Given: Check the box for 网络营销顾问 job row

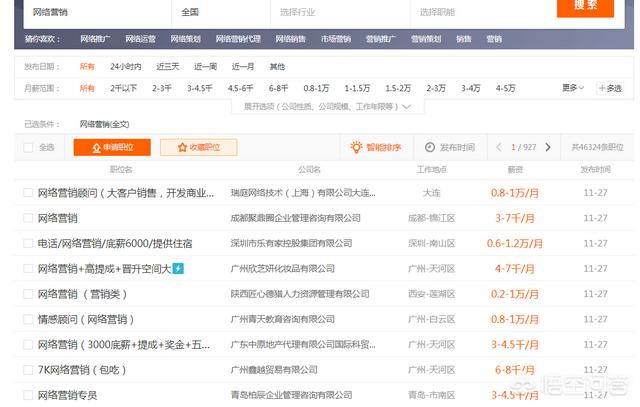Looking at the screenshot, I should point(28,191).
